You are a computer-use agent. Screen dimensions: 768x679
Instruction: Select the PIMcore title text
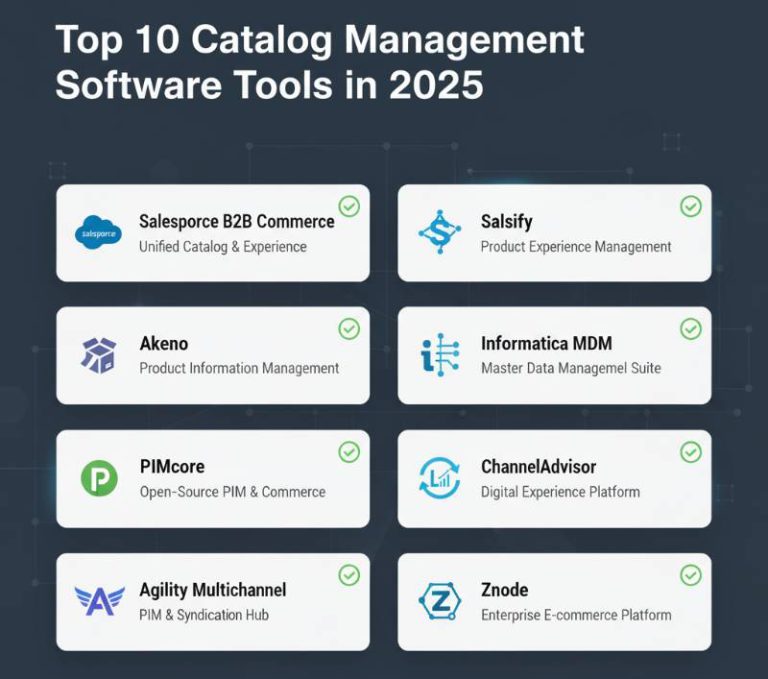(172, 466)
